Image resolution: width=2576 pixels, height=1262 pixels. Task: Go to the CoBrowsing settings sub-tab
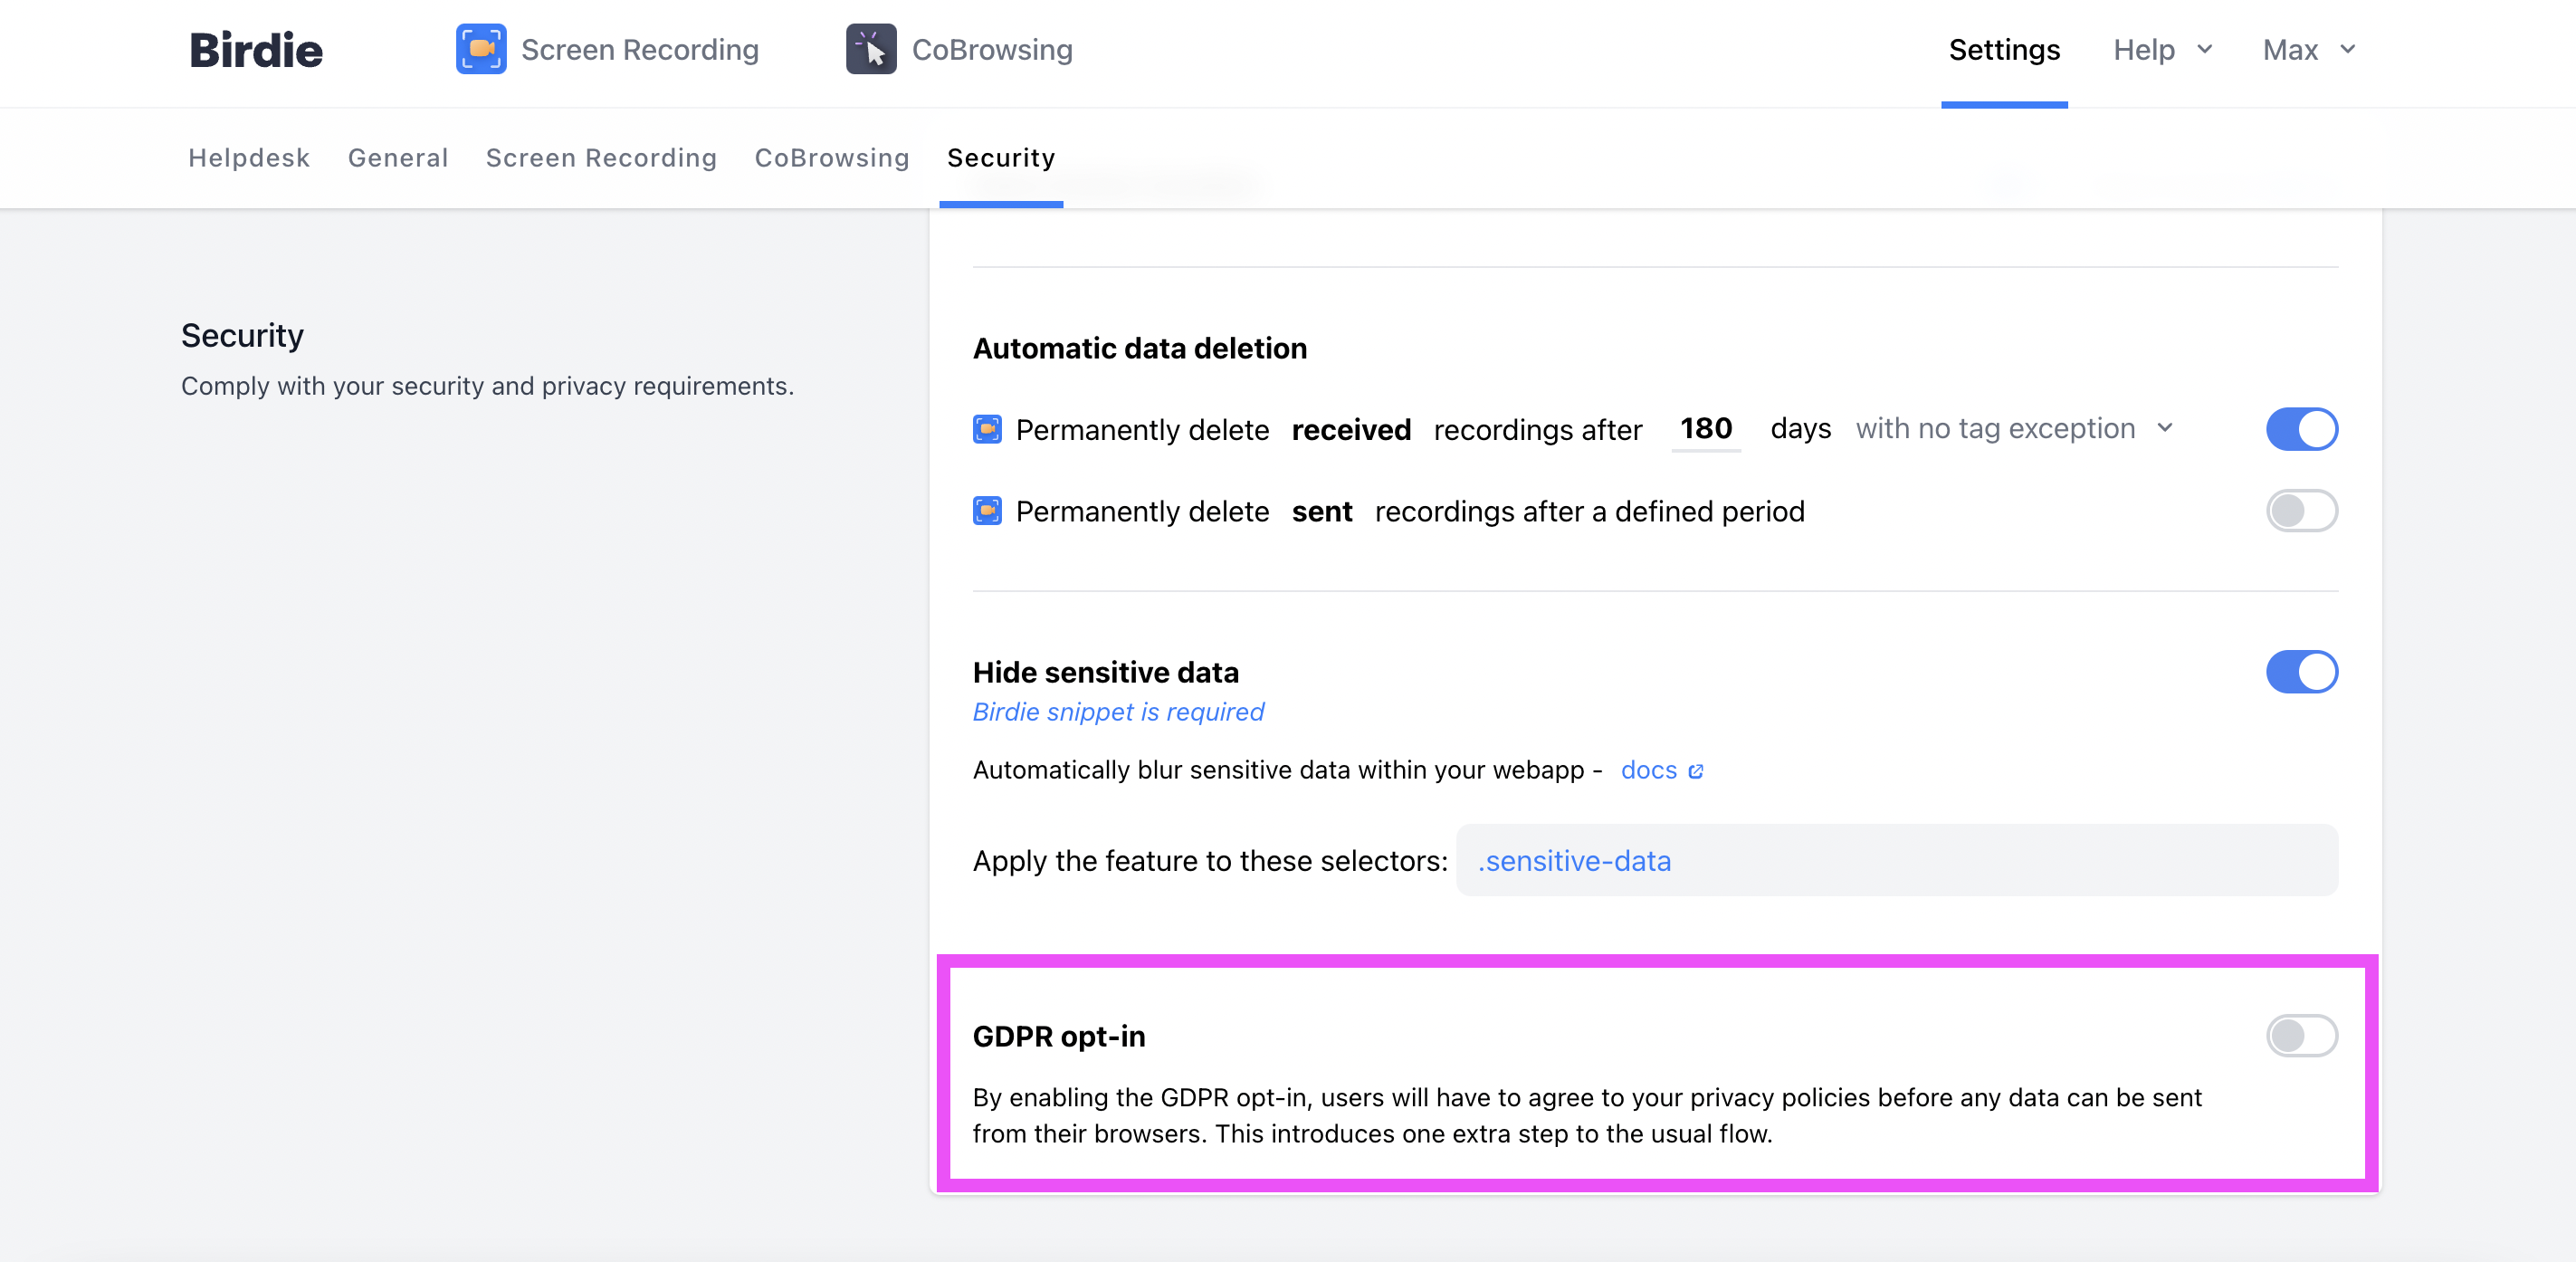point(832,158)
